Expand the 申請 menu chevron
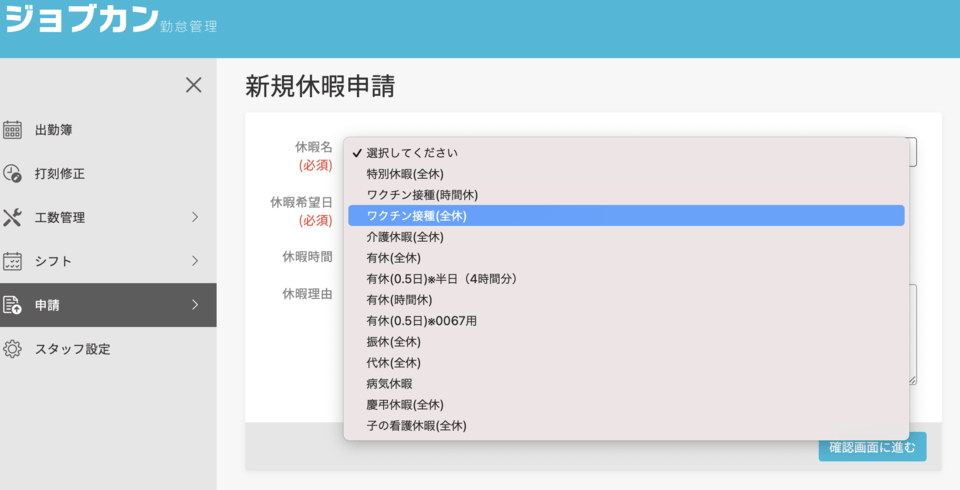960x490 pixels. pos(195,304)
